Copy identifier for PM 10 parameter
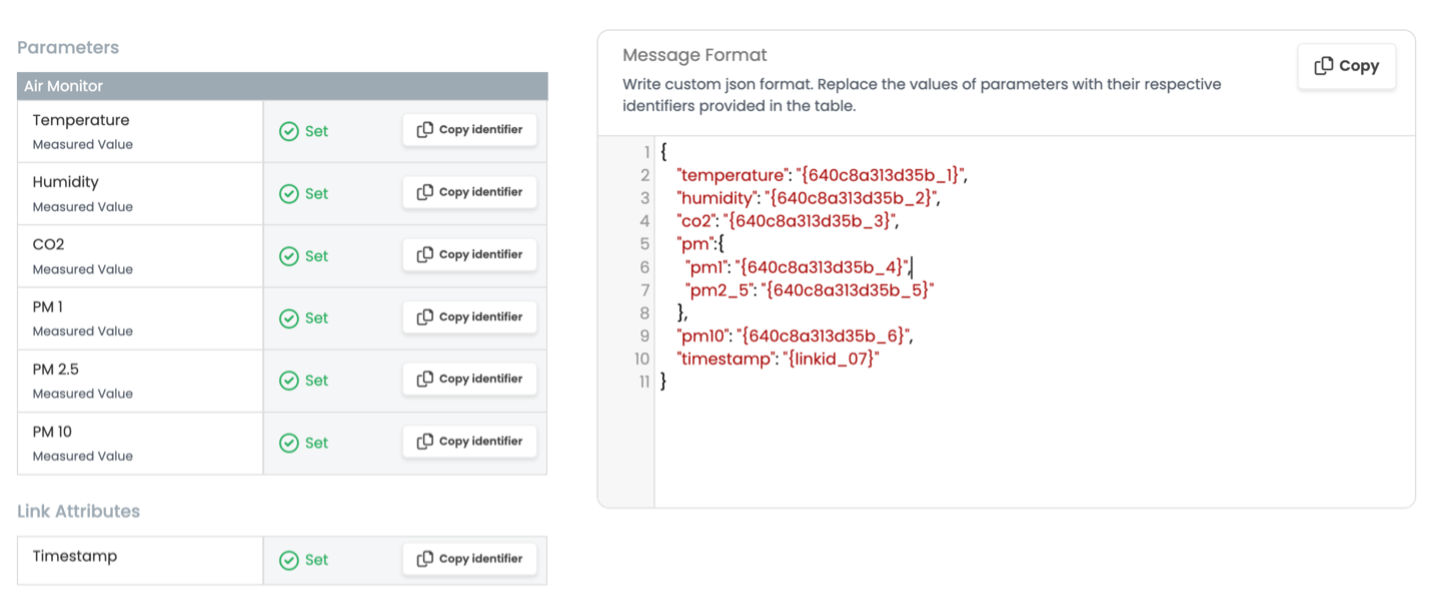 tap(469, 441)
